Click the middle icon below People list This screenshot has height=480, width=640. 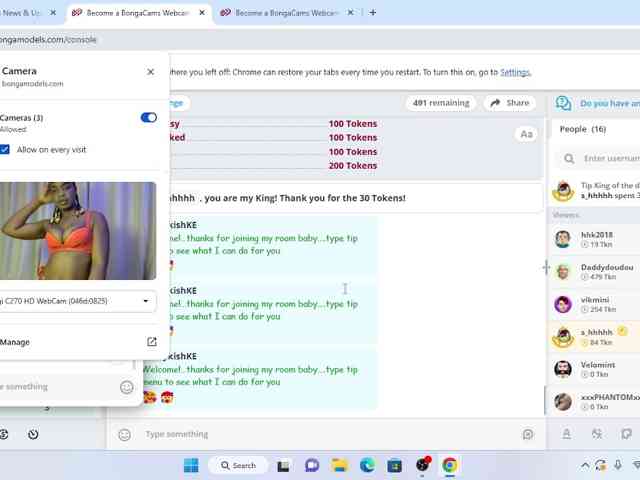[x=597, y=434]
